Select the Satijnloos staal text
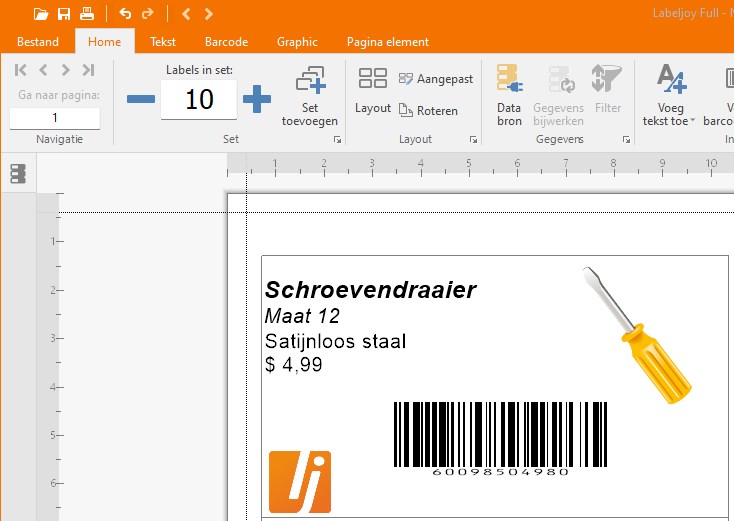 tap(335, 341)
